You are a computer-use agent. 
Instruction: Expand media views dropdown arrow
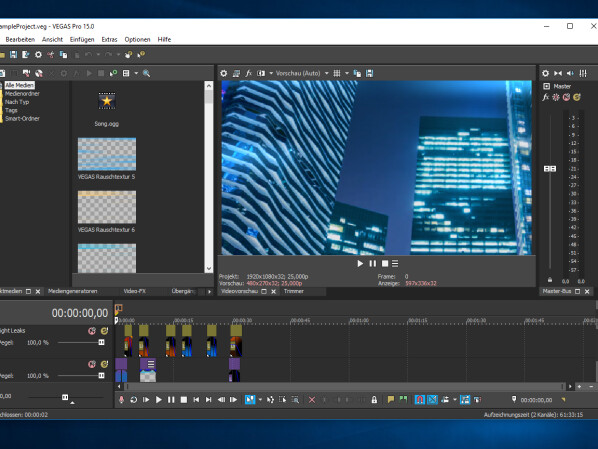pos(136,73)
